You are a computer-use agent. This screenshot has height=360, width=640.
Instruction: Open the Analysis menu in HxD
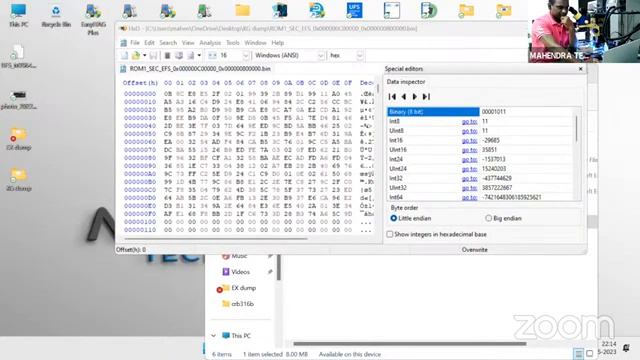click(210, 43)
